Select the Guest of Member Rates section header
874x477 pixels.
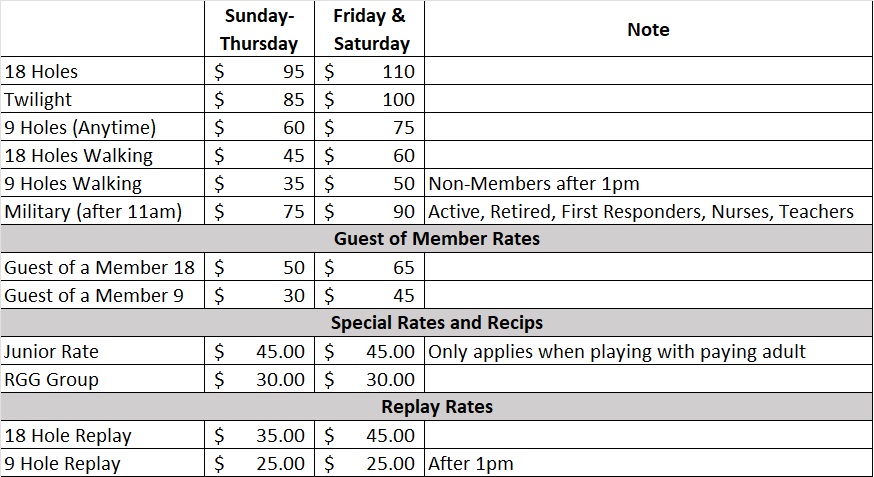click(x=436, y=238)
